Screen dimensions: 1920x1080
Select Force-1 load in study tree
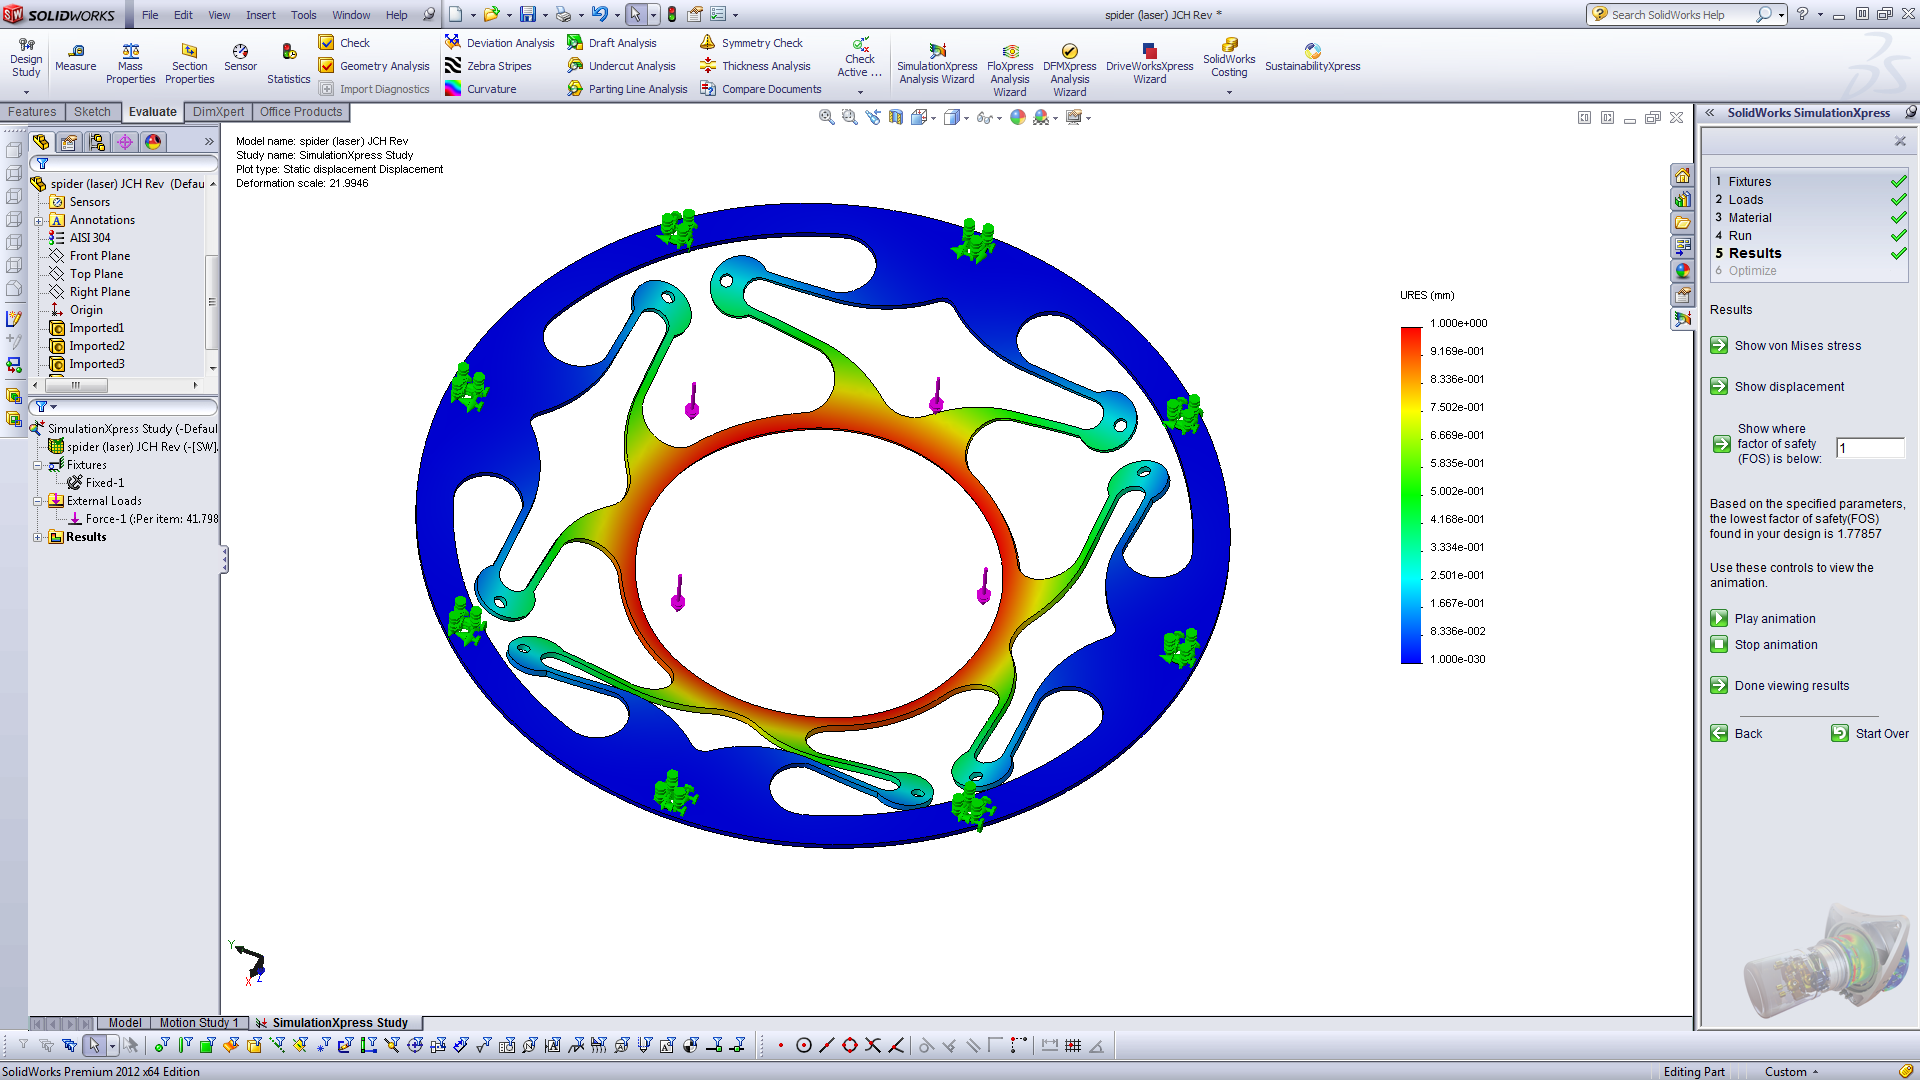coord(143,519)
